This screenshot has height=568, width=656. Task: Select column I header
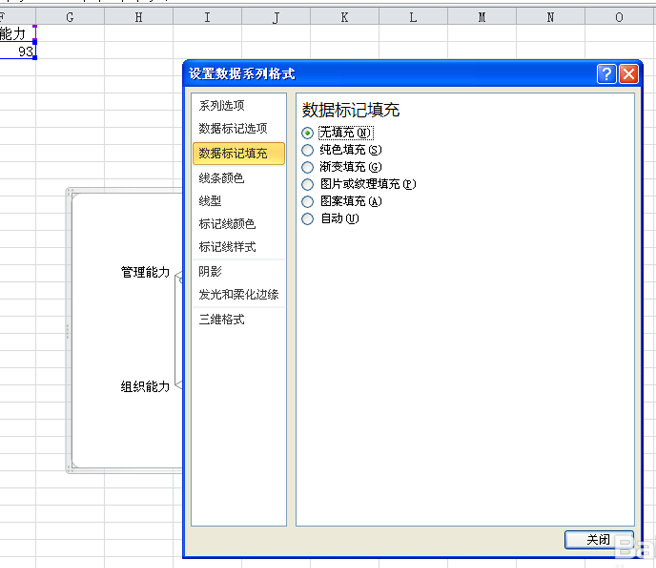(x=207, y=17)
